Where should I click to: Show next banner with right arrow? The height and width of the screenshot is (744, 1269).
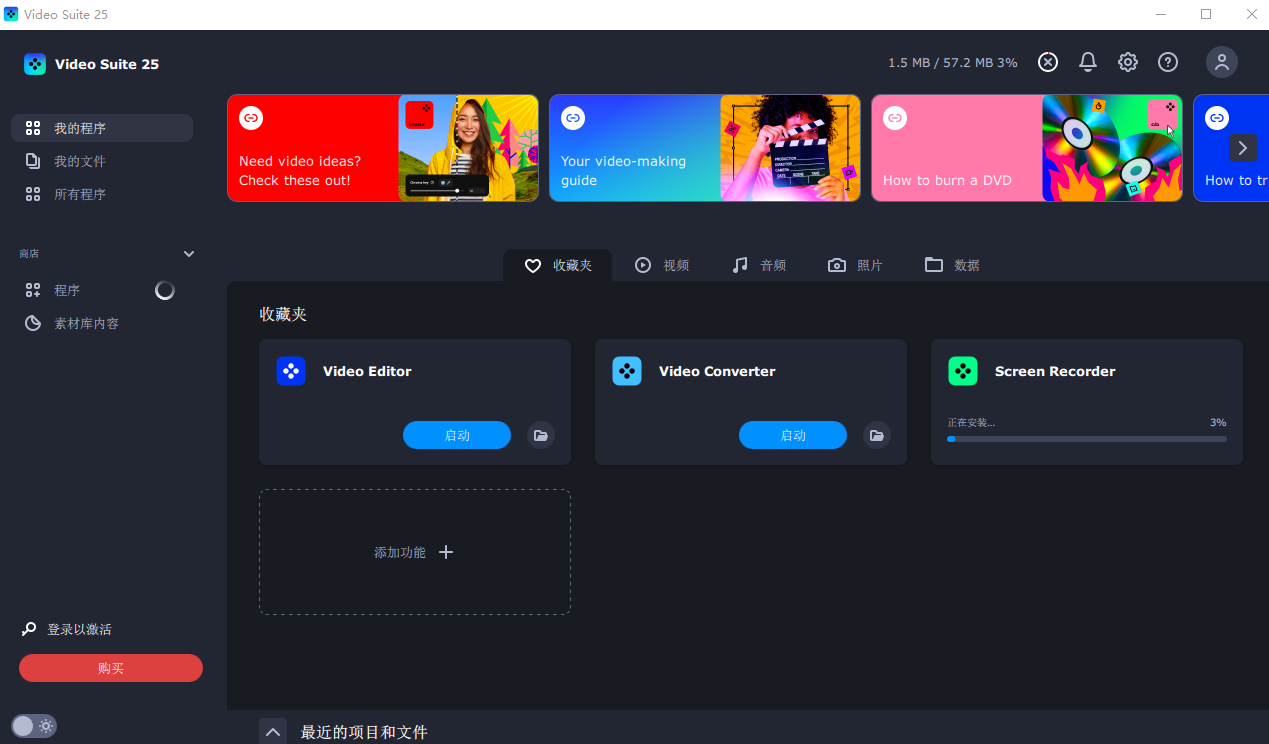click(1243, 148)
